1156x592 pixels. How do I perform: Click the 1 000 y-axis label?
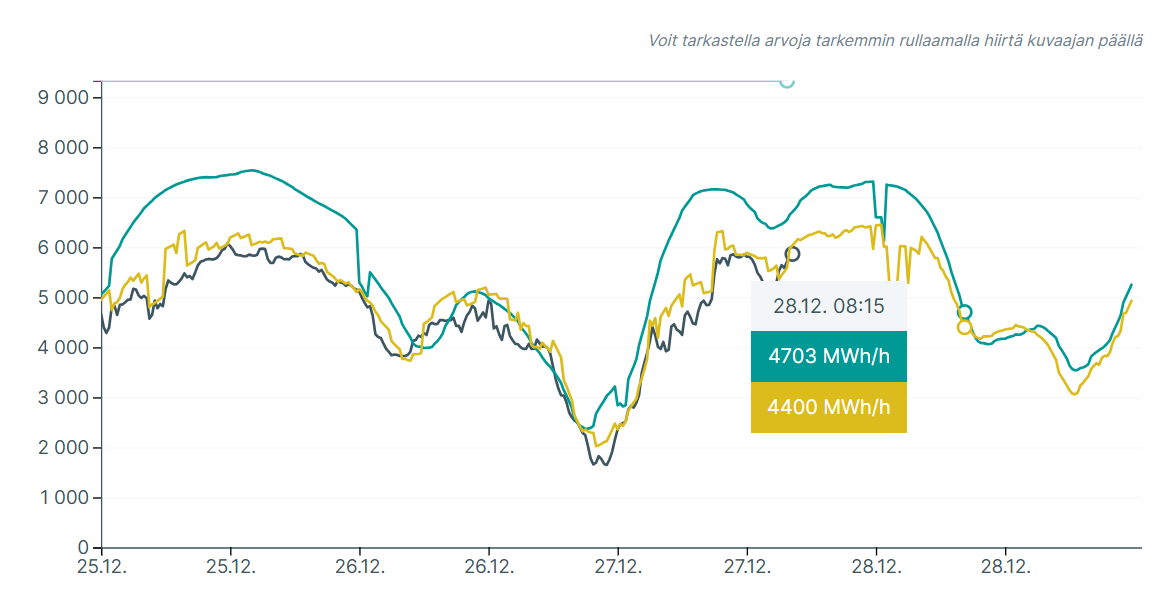click(63, 498)
